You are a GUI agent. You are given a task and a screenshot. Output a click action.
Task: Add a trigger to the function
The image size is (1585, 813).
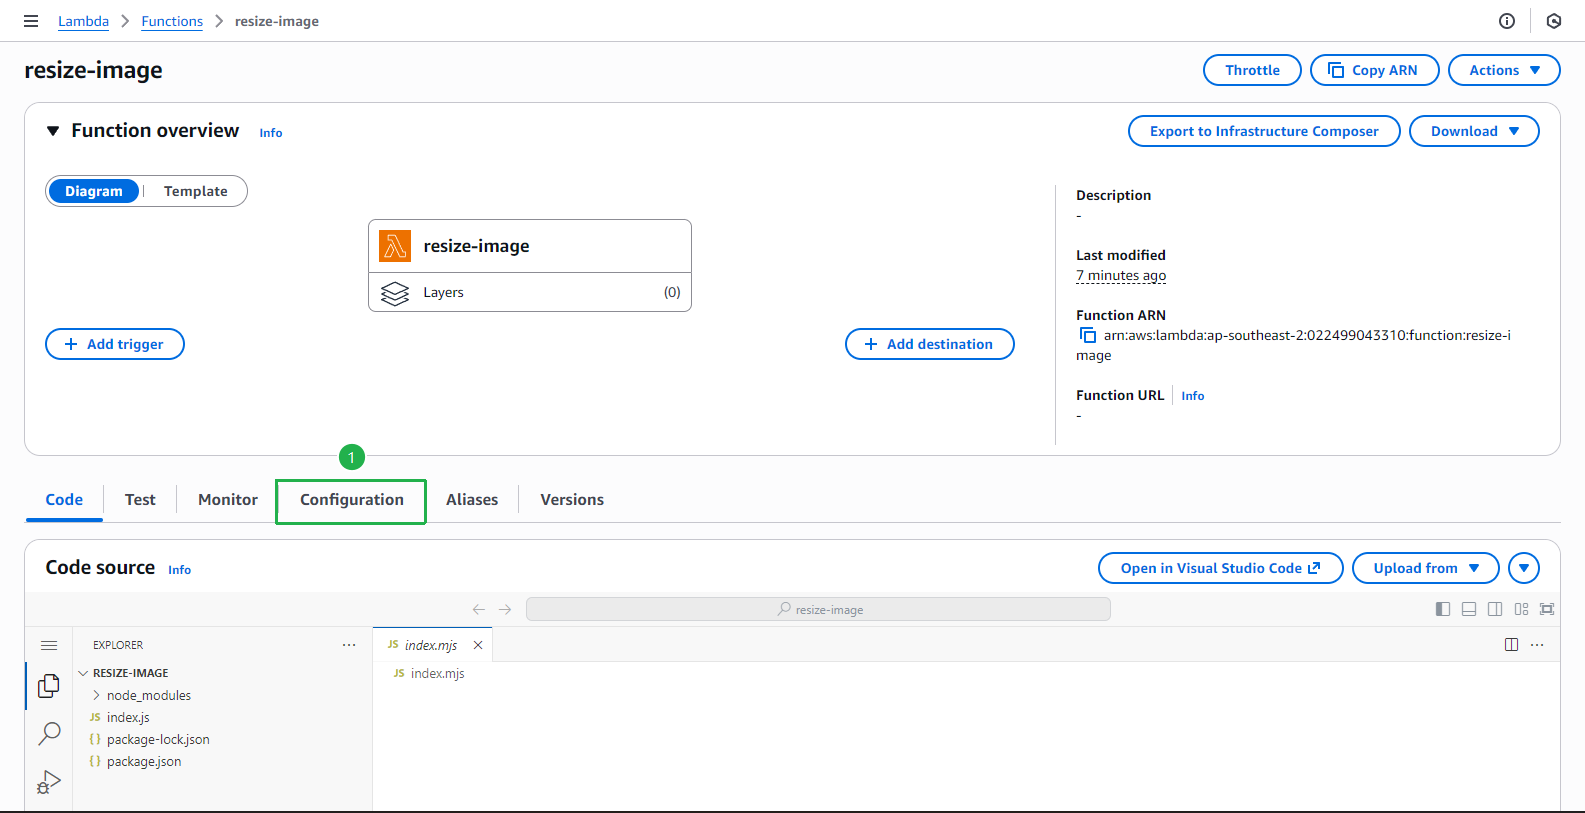click(115, 344)
